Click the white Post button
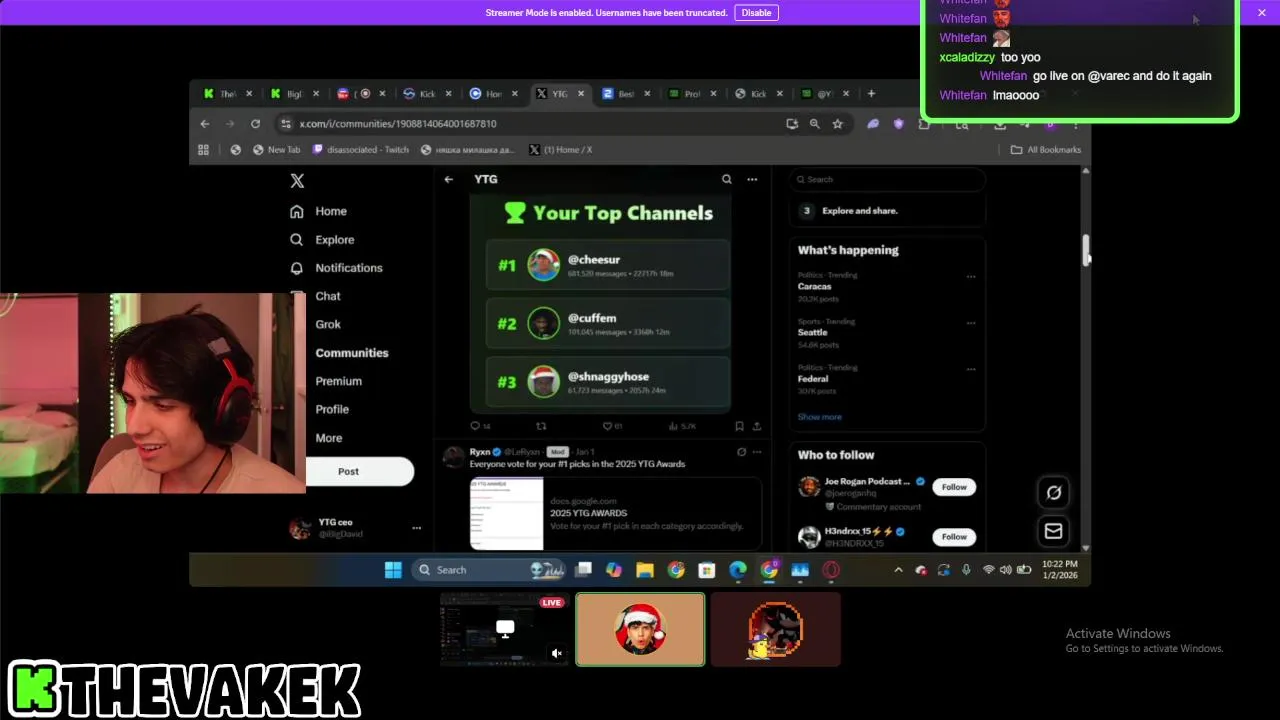The height and width of the screenshot is (720, 1280). (360, 471)
